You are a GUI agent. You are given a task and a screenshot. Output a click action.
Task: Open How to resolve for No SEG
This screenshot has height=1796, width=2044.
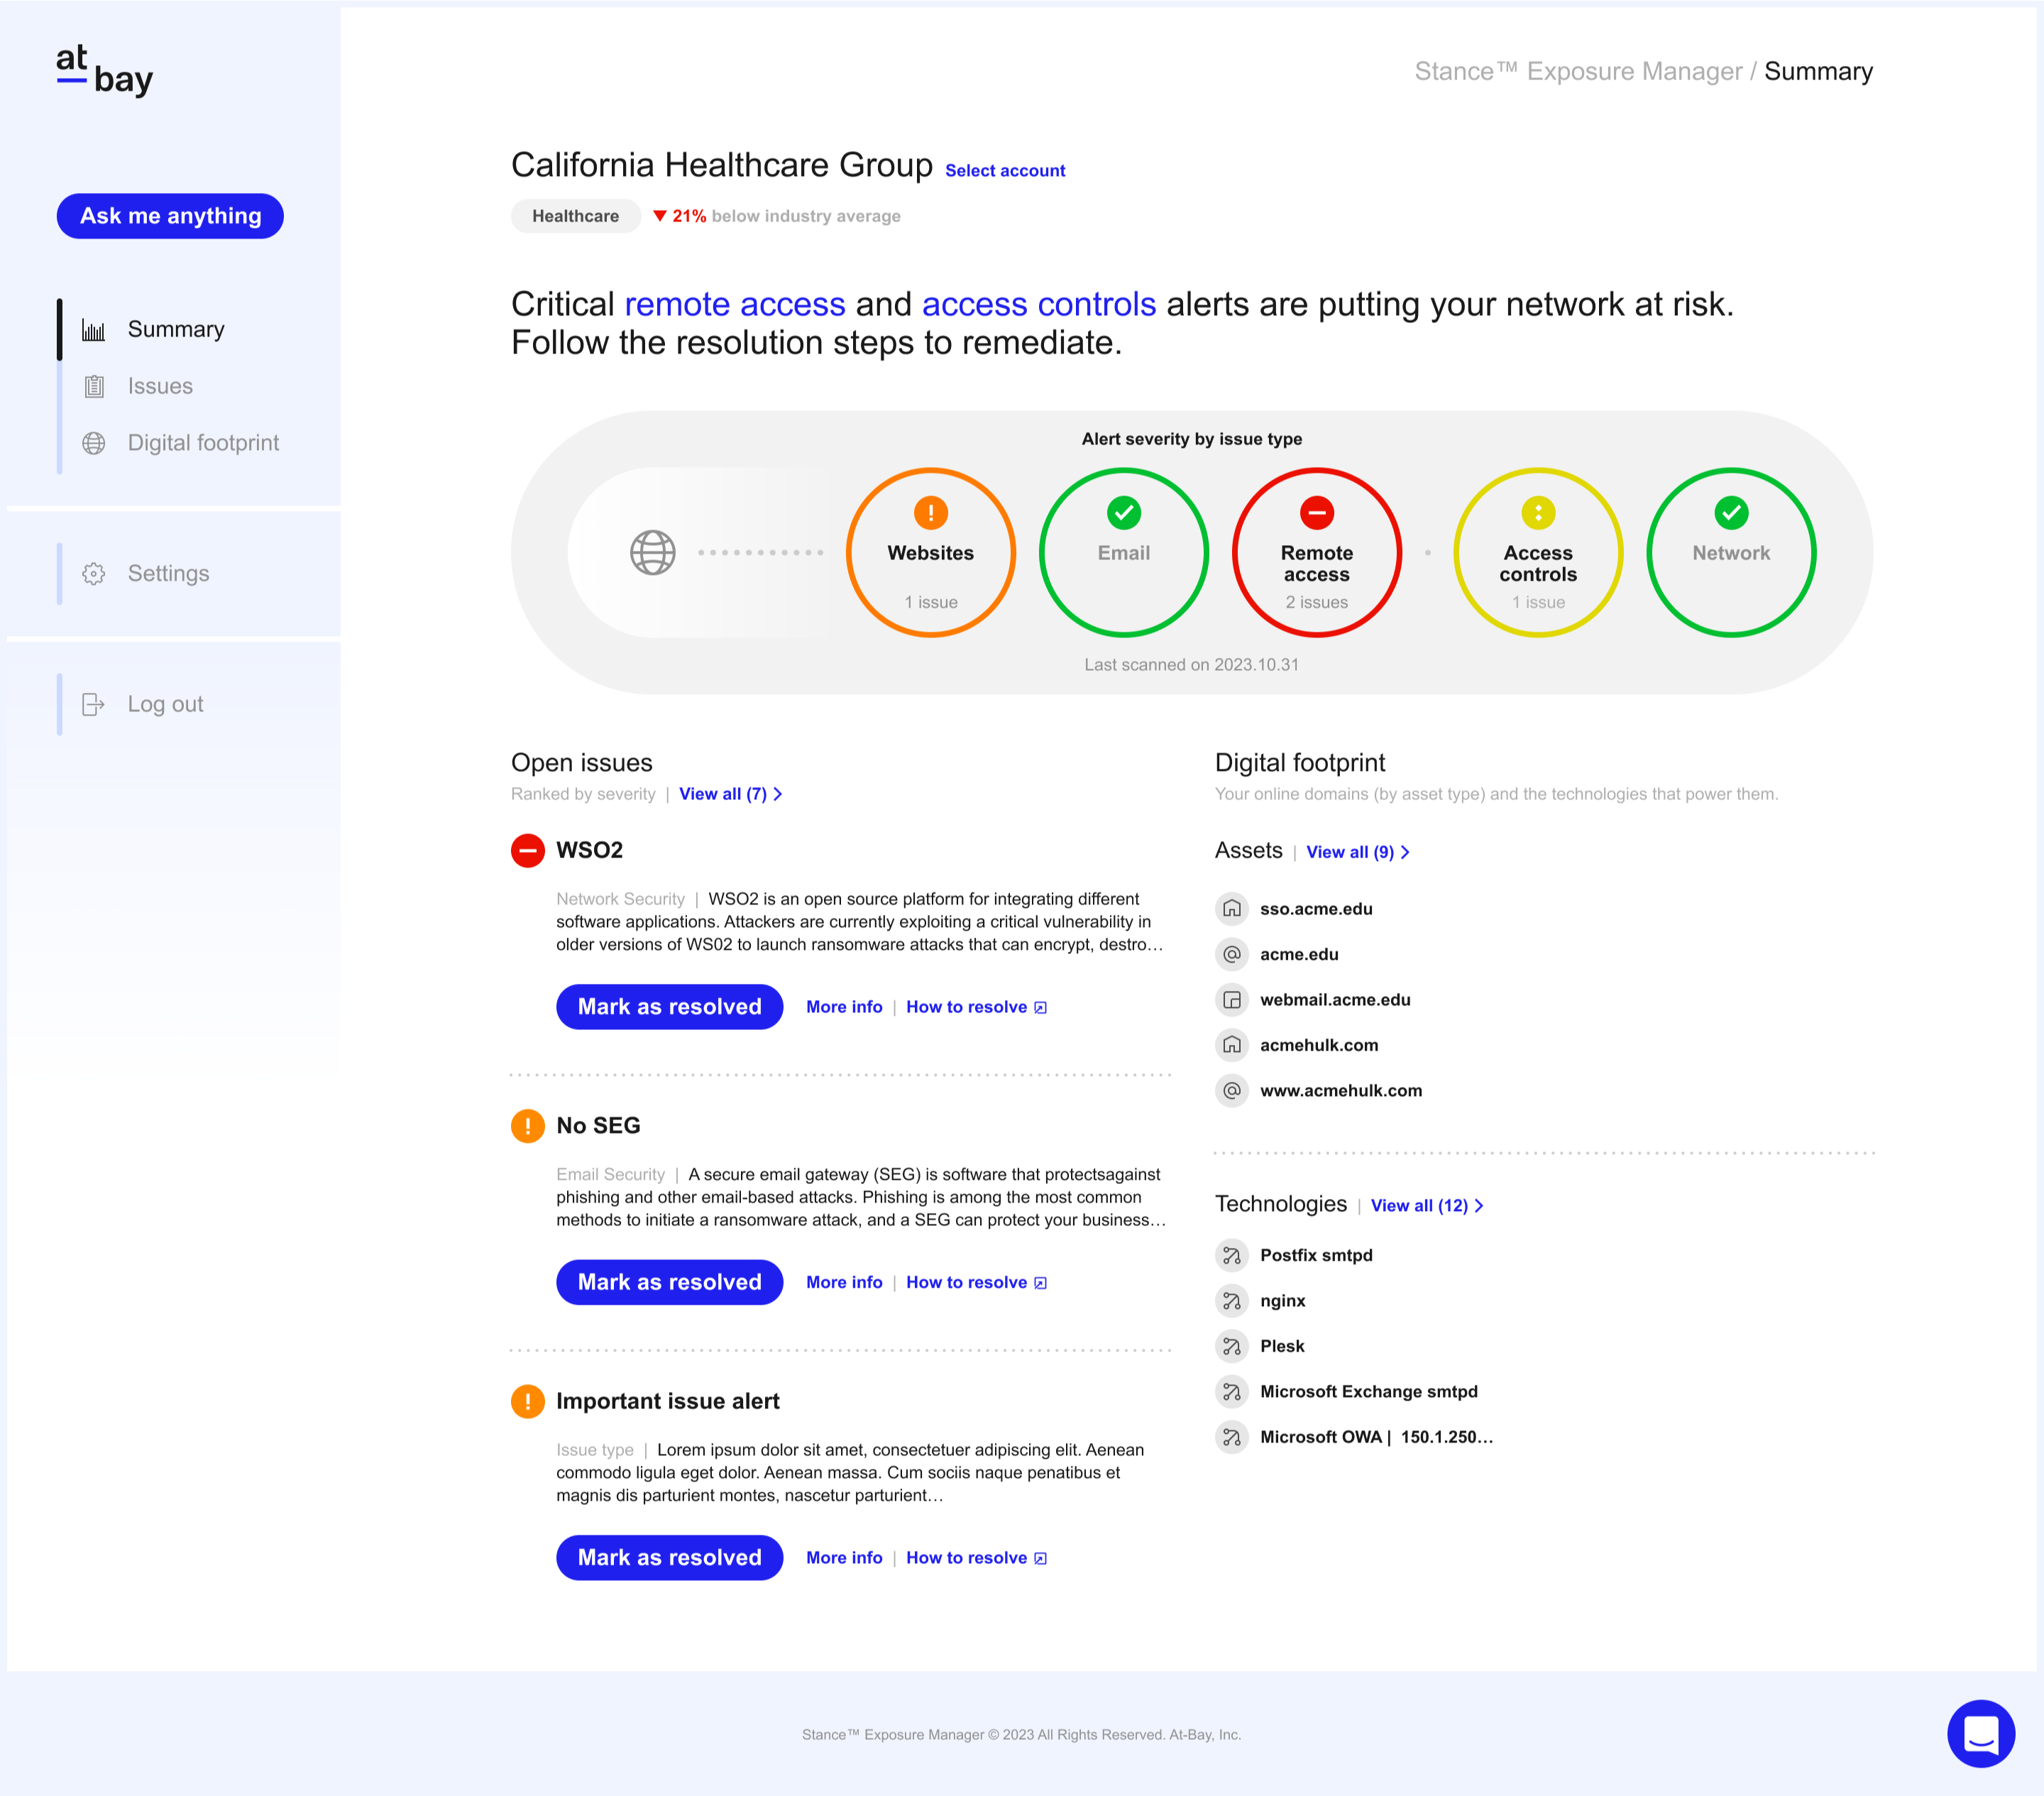[x=976, y=1282]
